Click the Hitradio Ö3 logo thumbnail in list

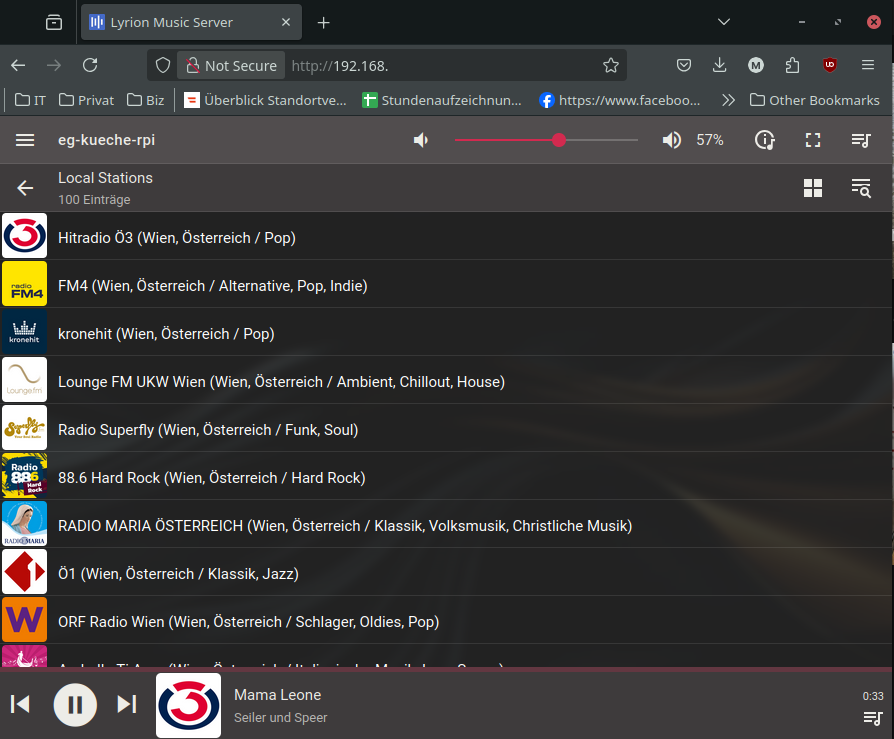click(x=25, y=236)
